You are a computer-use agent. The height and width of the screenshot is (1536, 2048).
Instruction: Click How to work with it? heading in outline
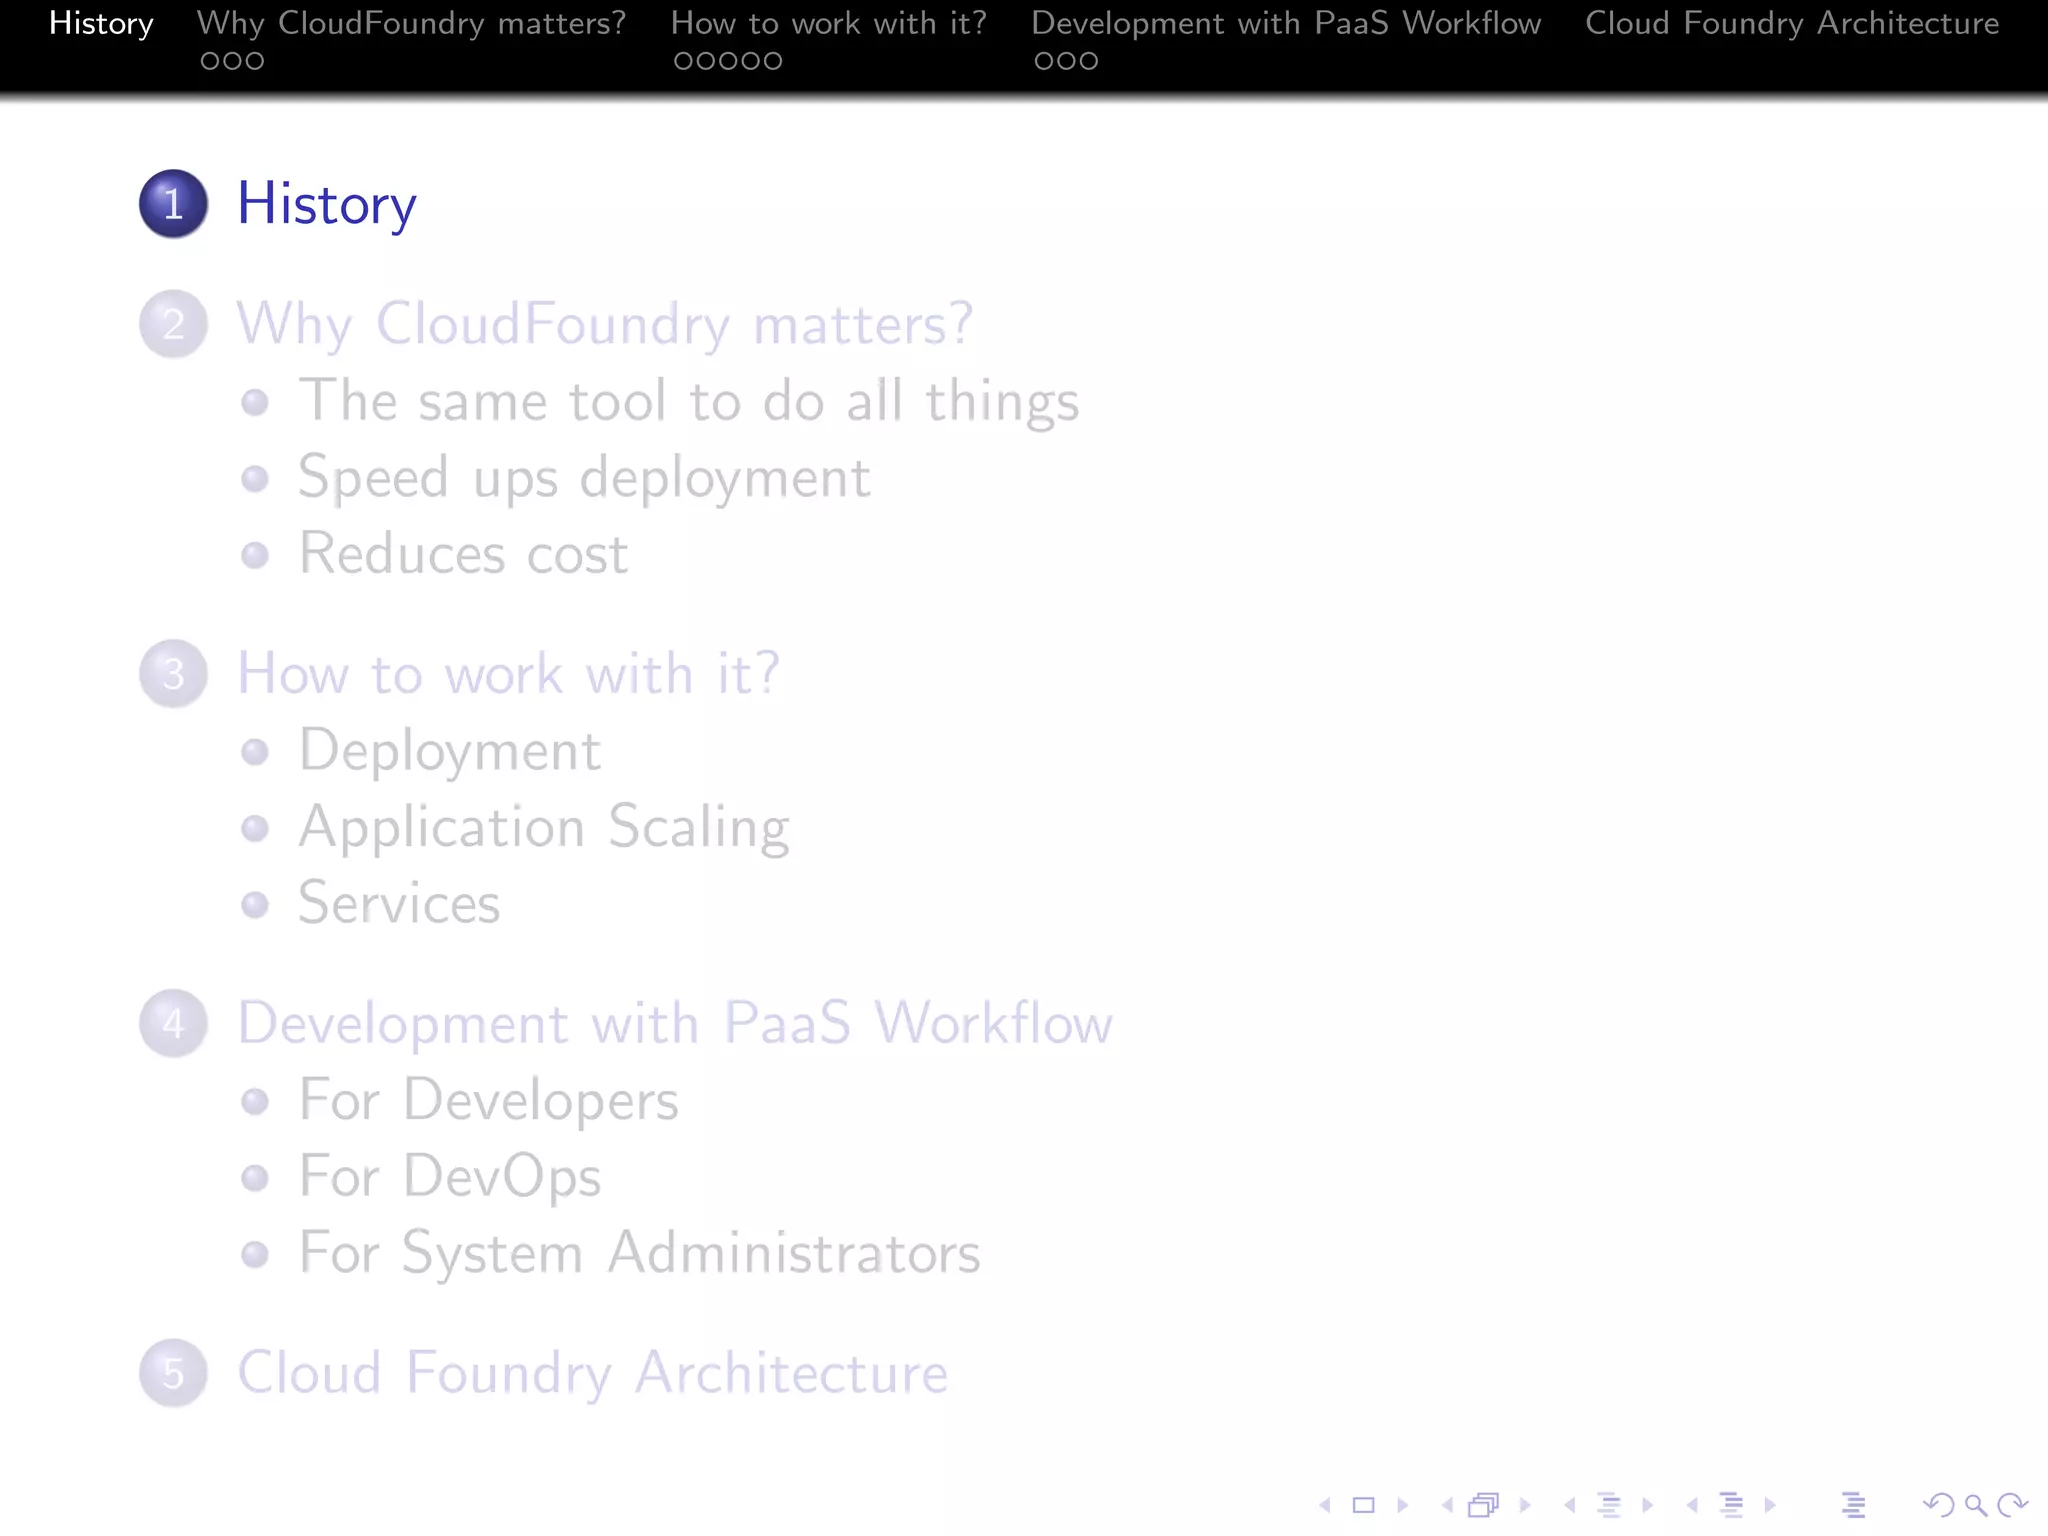[508, 673]
